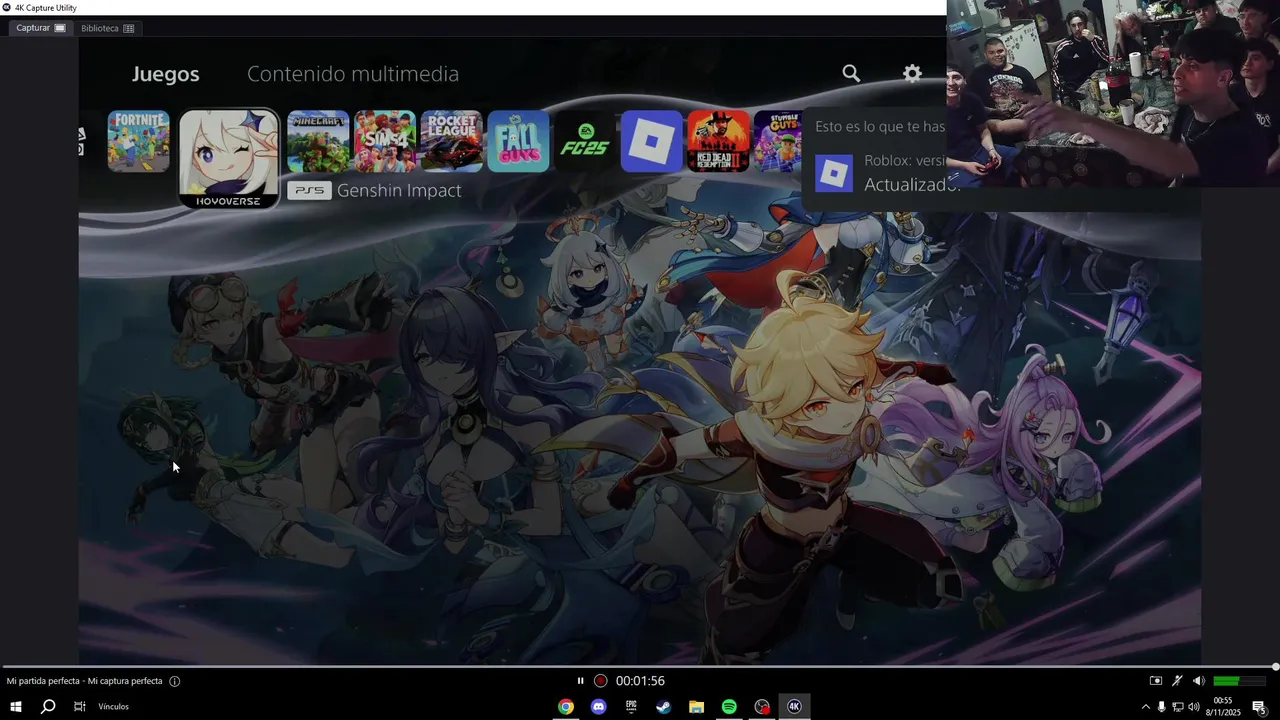This screenshot has height=720, width=1280.
Task: Click the info icon beside the profile name
Action: (175, 681)
